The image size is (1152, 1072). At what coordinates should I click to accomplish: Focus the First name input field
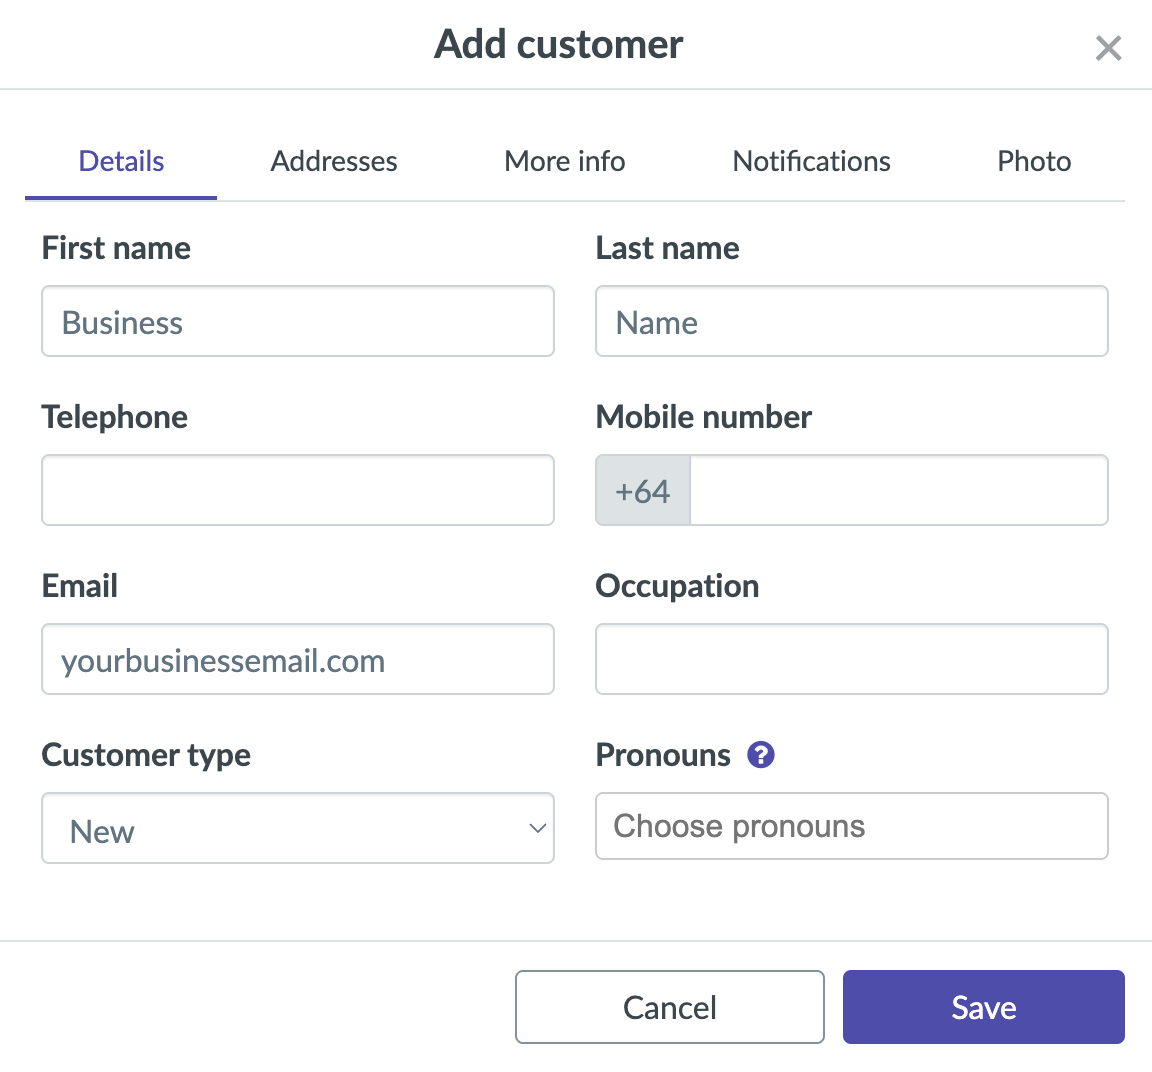click(x=297, y=321)
